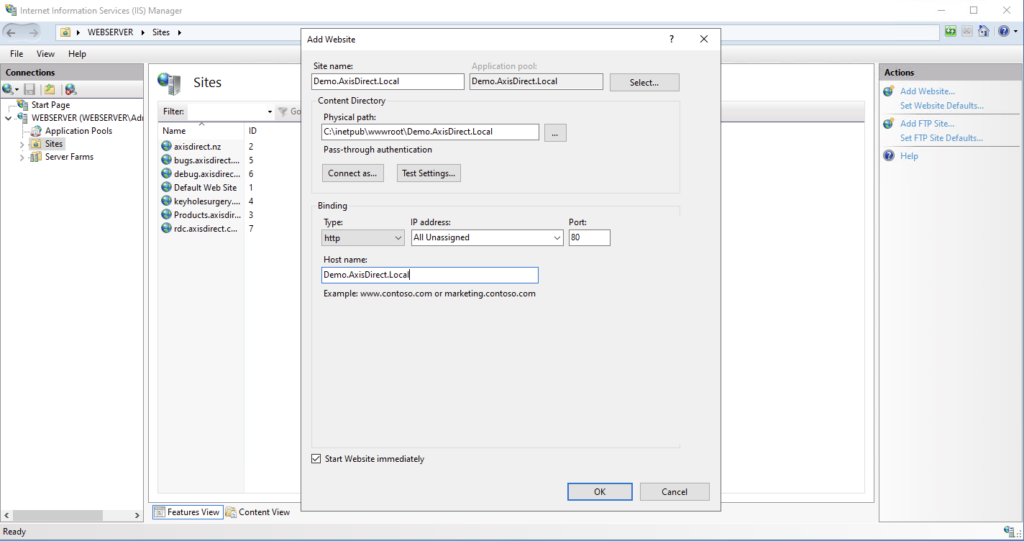Click the Site name input field
Viewport: 1024px width, 541px height.
point(388,81)
